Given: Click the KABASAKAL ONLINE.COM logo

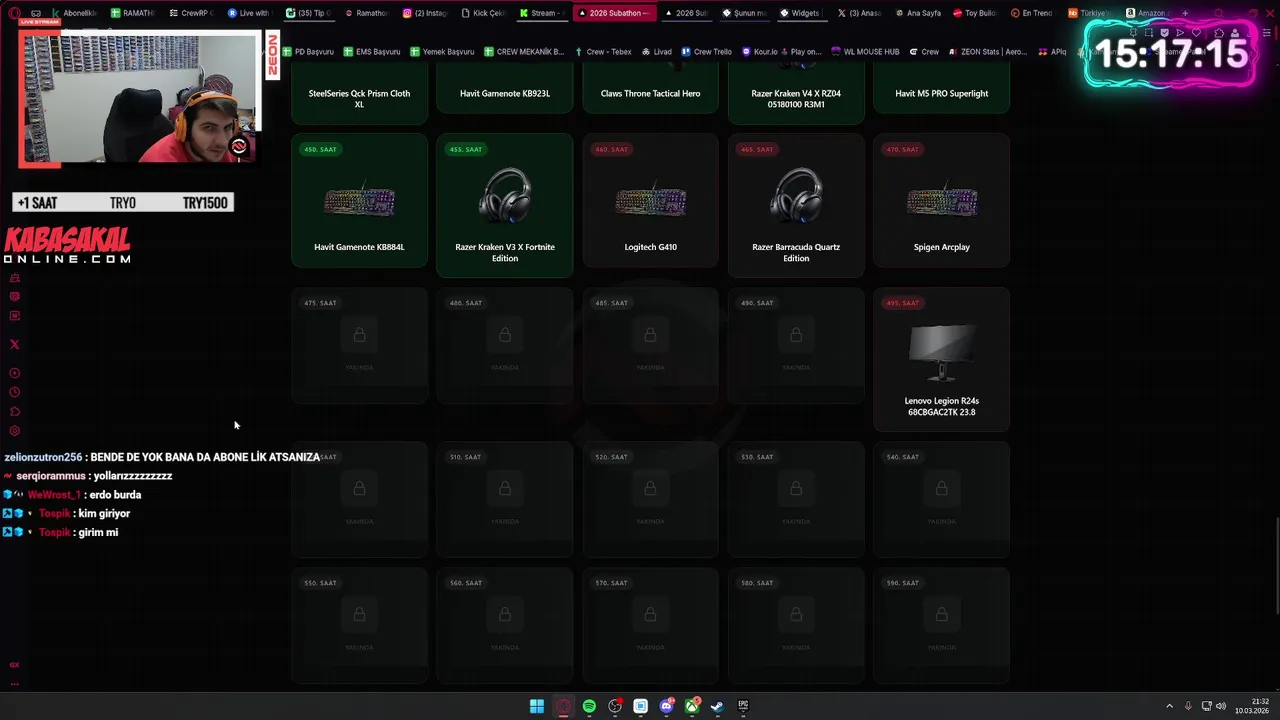Looking at the screenshot, I should tap(67, 246).
